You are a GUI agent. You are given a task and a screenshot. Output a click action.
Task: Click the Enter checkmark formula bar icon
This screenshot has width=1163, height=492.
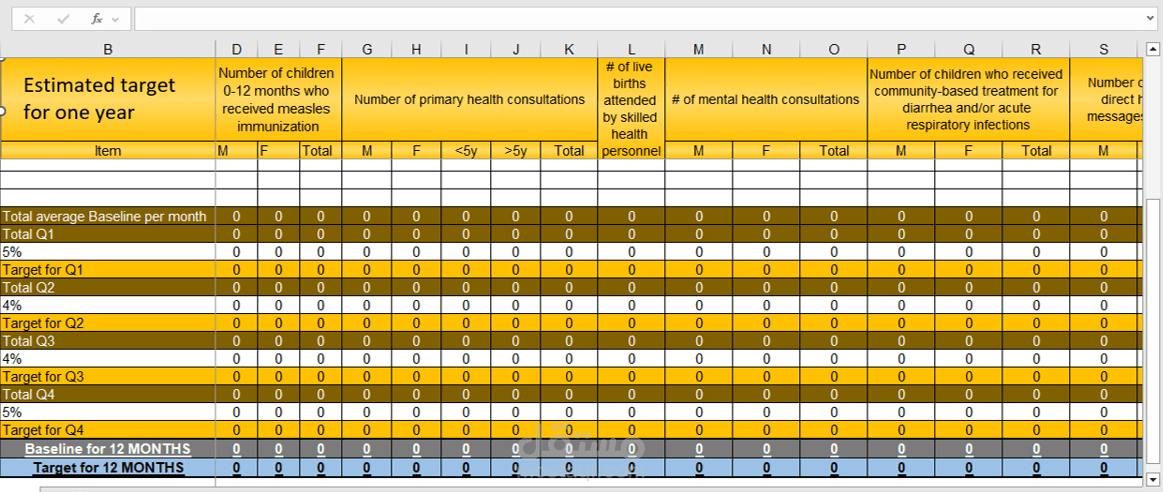[63, 19]
